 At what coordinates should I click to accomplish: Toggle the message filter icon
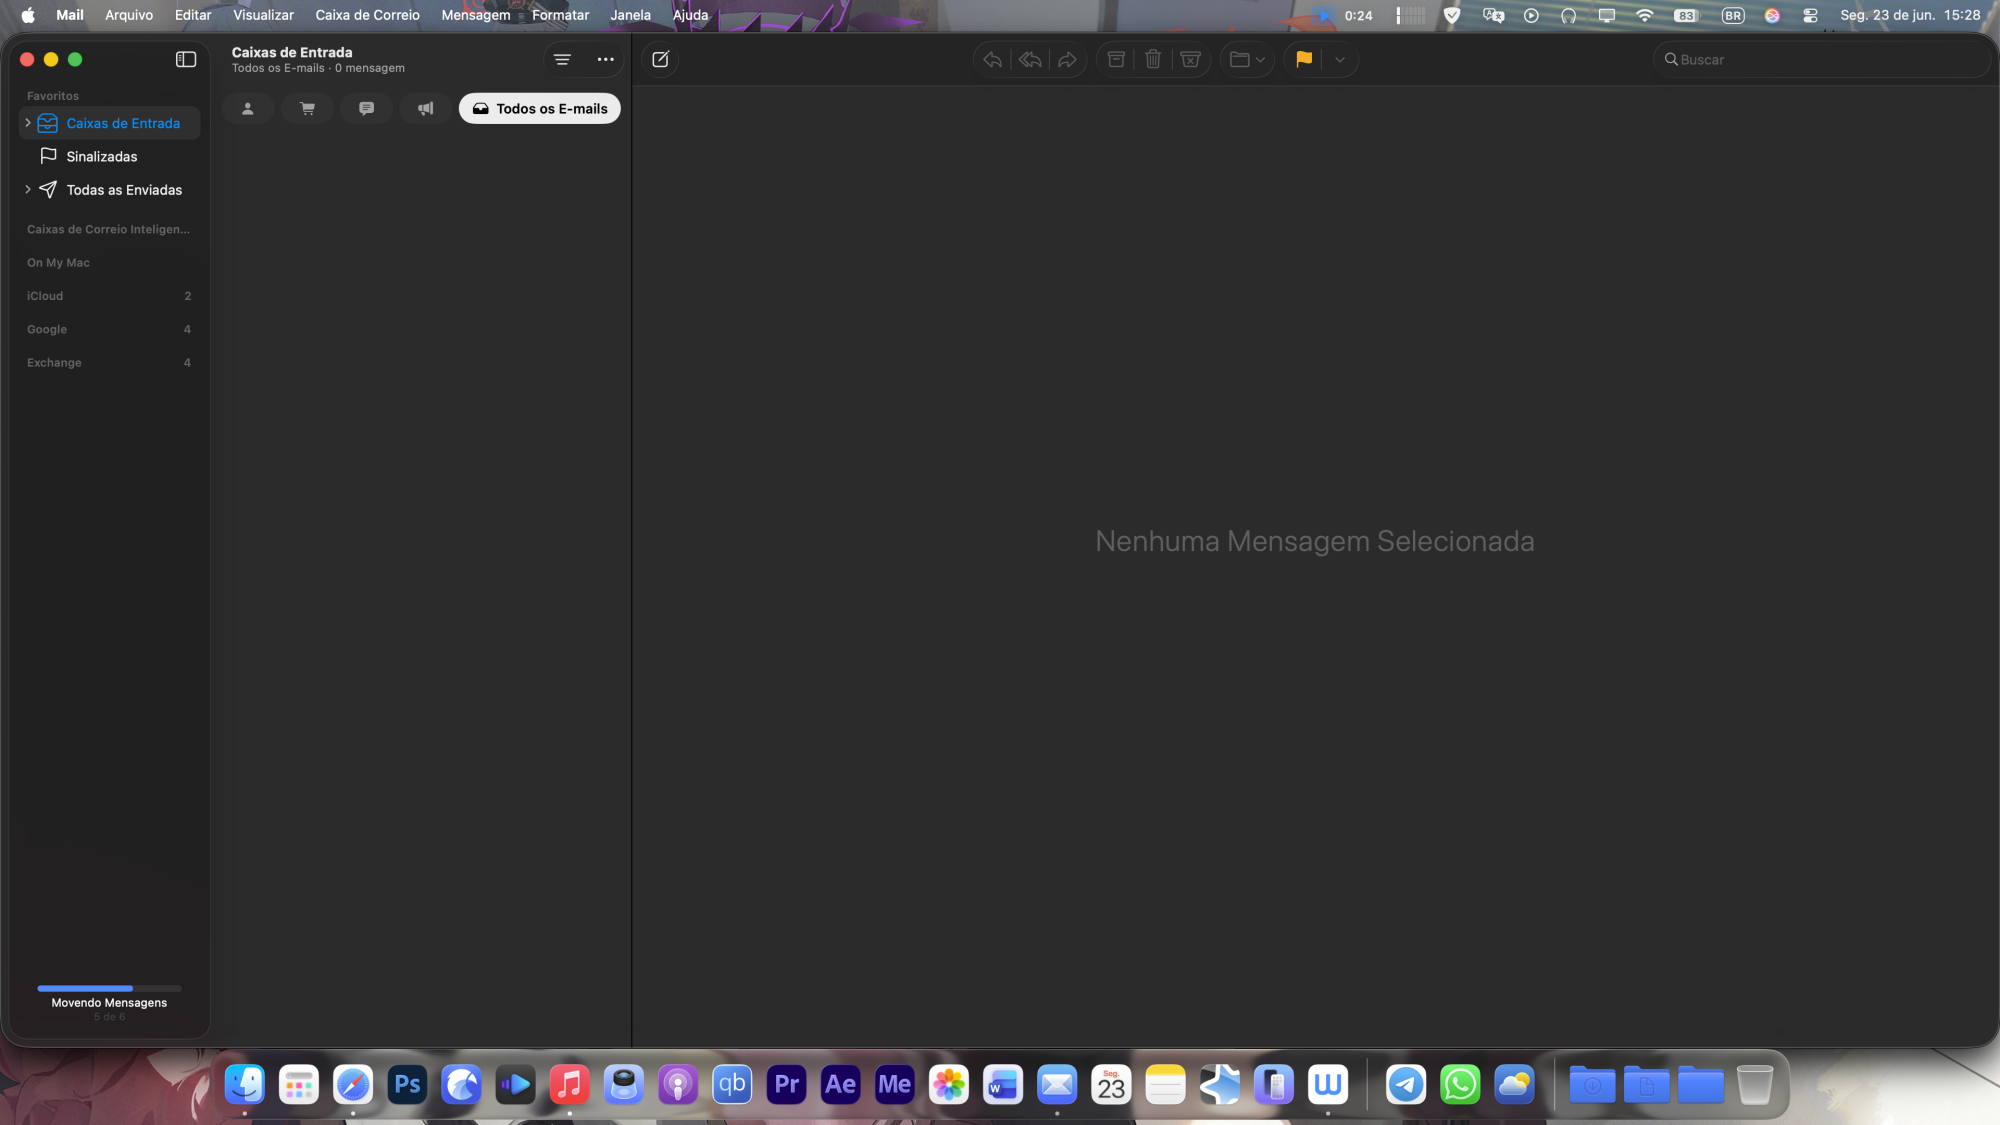(562, 60)
